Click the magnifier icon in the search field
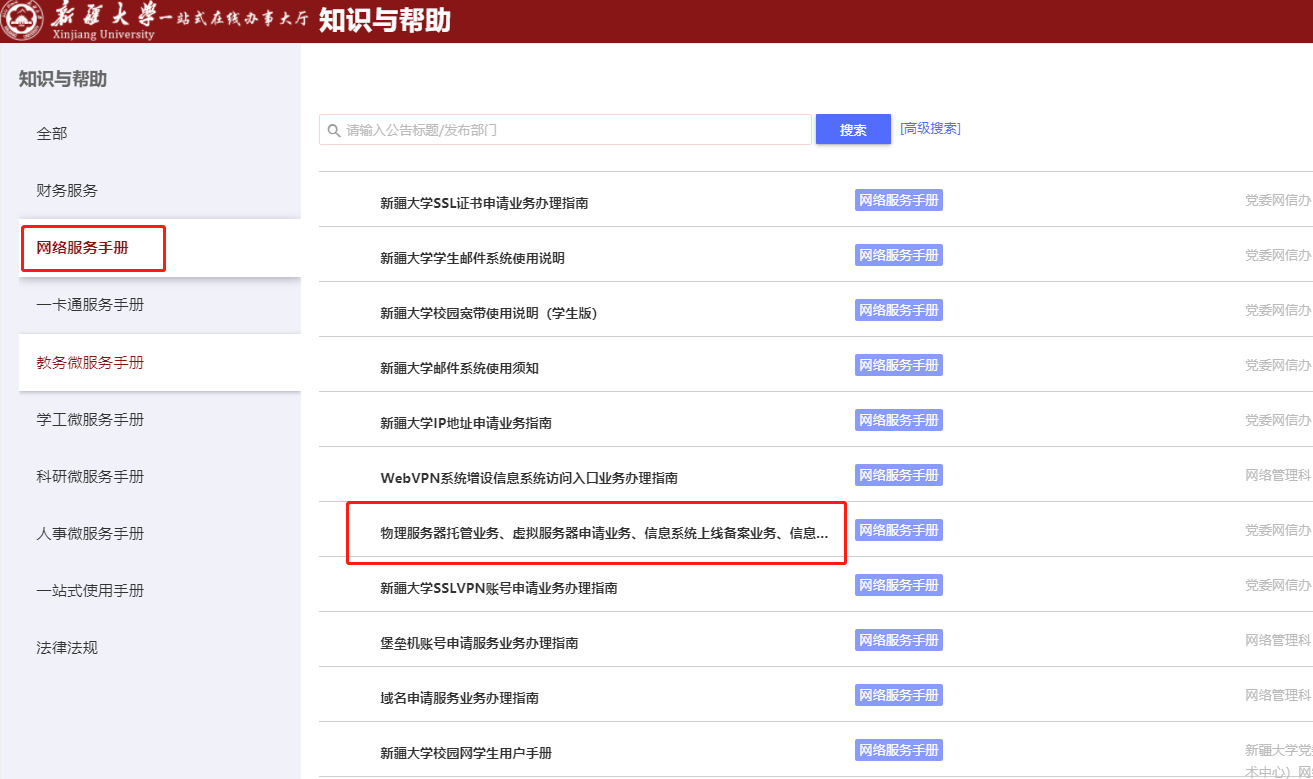 point(334,130)
